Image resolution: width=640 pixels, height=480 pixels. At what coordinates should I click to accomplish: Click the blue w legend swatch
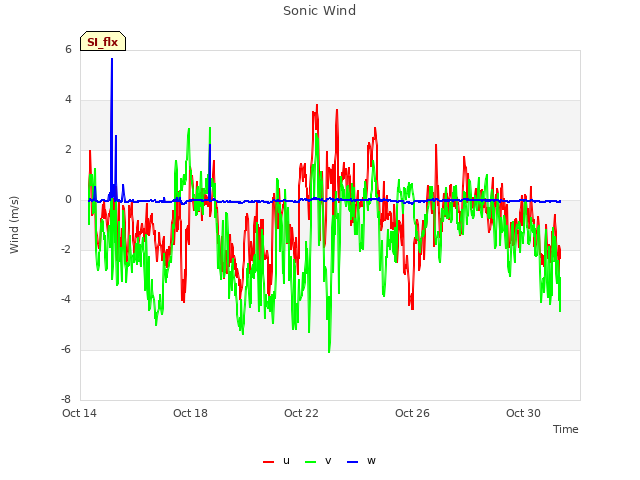(352, 462)
